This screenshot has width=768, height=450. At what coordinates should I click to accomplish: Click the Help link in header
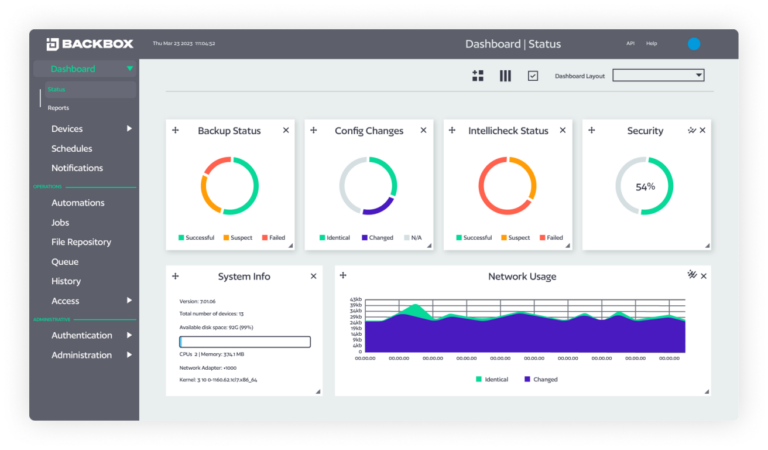click(x=652, y=44)
